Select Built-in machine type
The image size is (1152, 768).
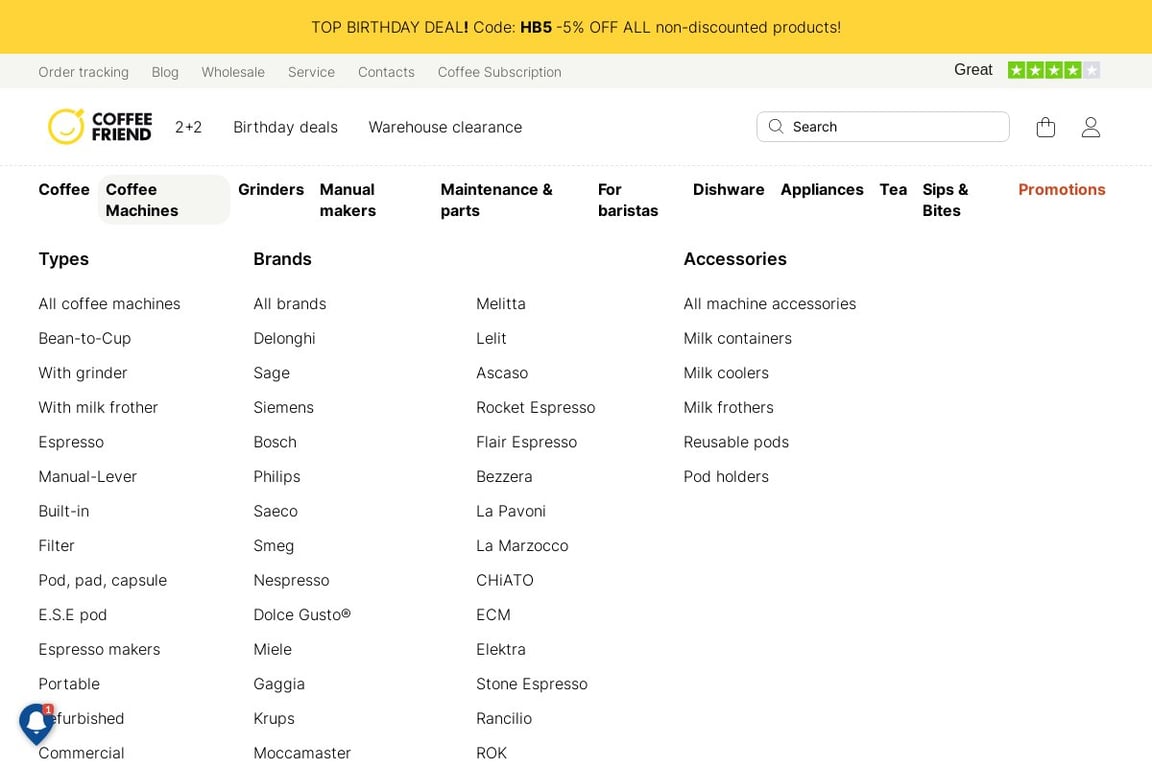[x=63, y=511]
